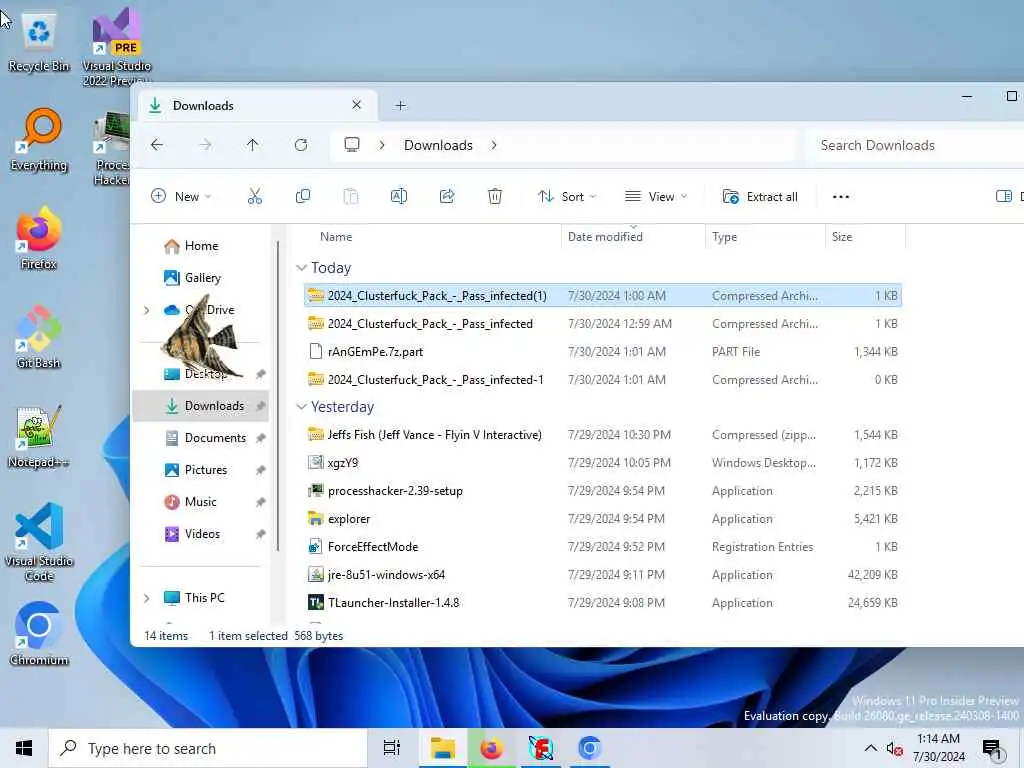Select the Git Bash desktop icon
The image size is (1024, 768).
[39, 337]
